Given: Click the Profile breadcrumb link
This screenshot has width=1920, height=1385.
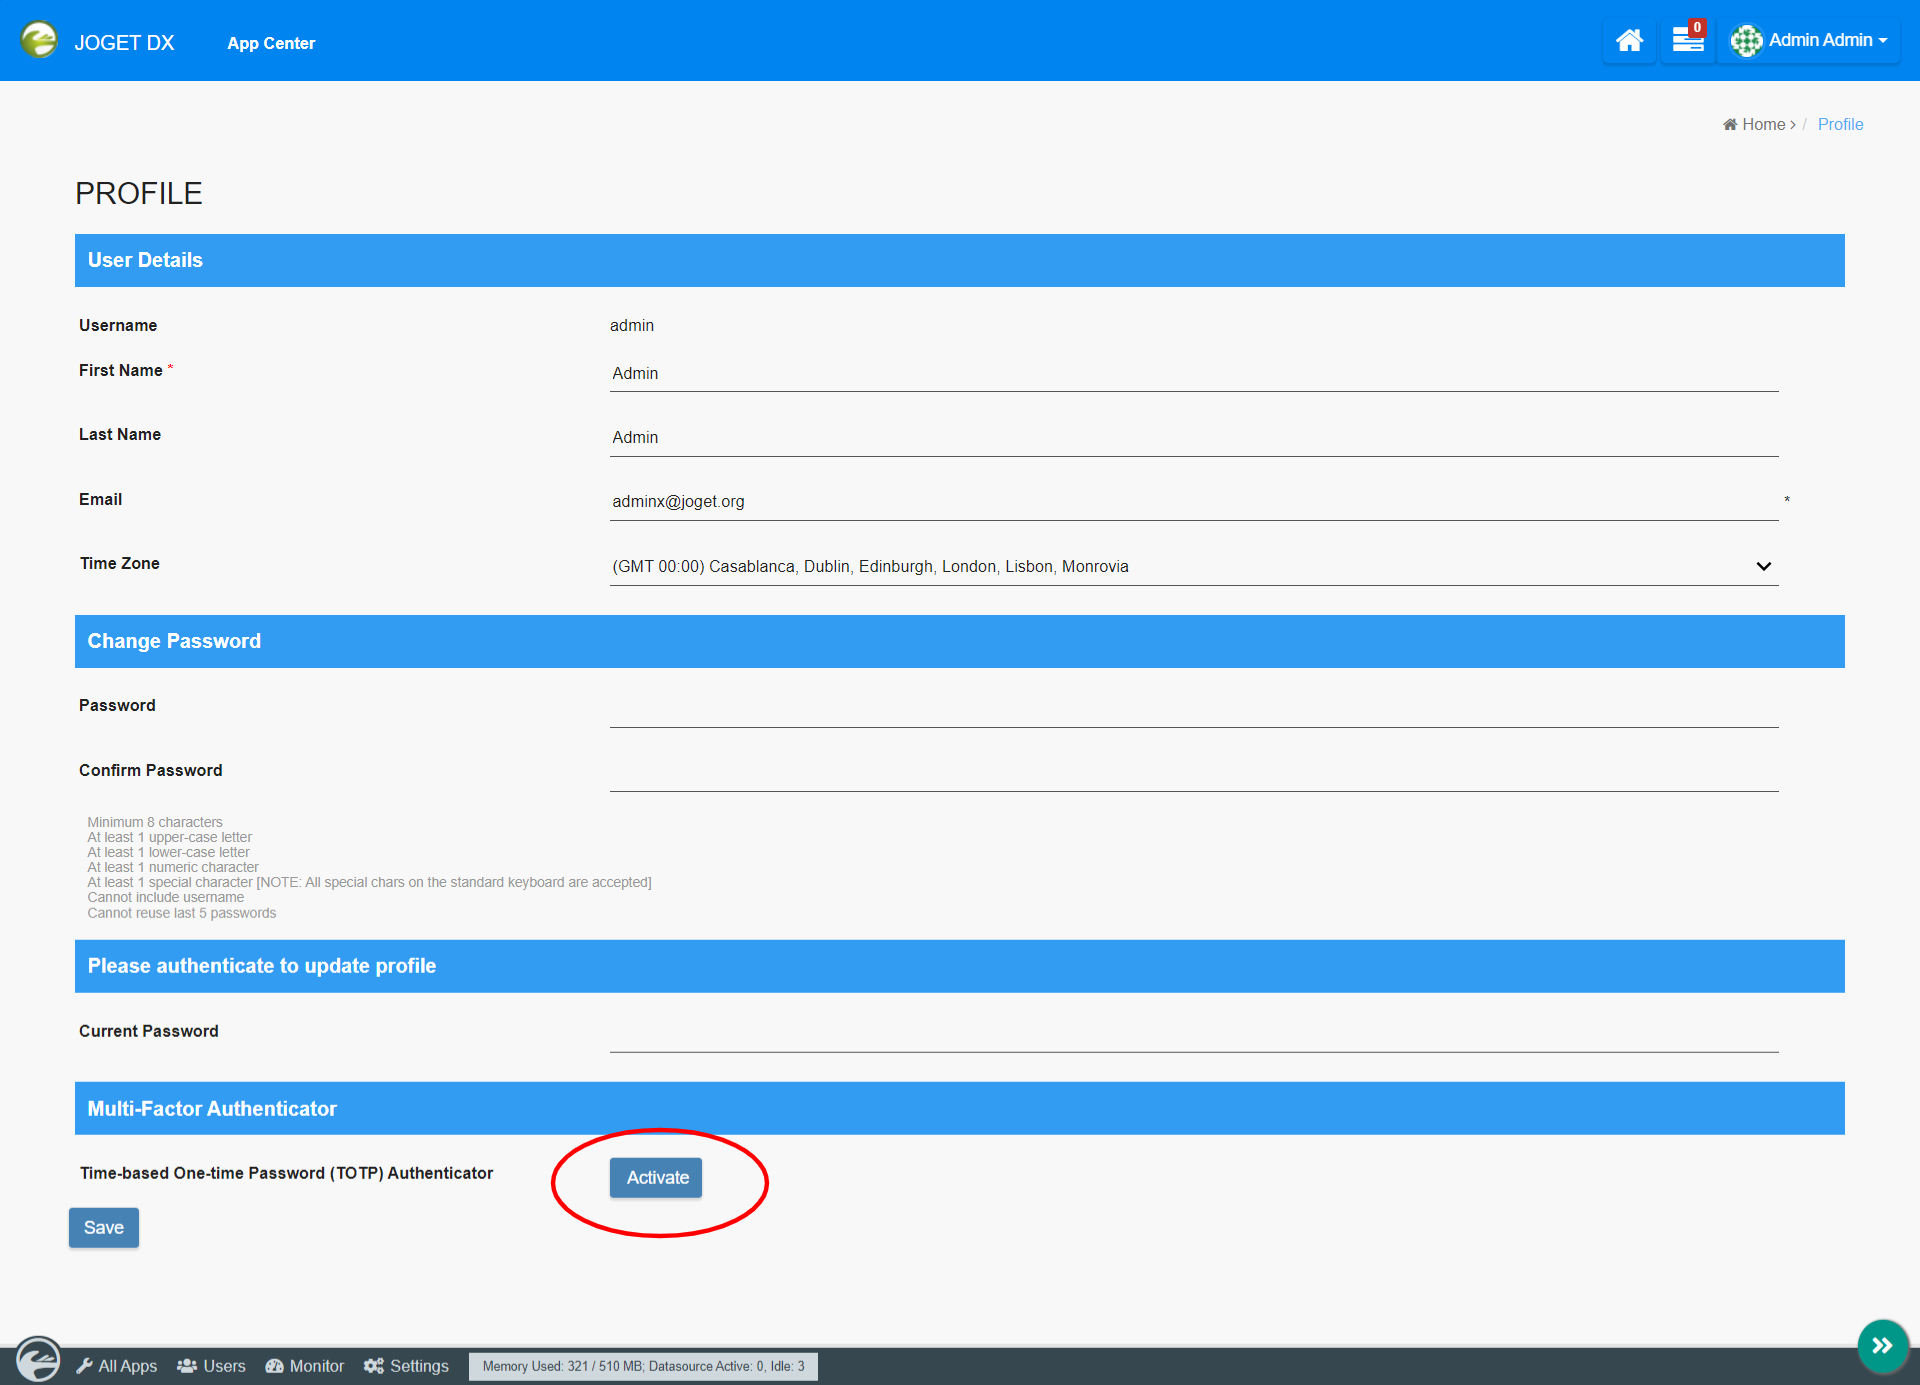Looking at the screenshot, I should pyautogui.click(x=1840, y=124).
